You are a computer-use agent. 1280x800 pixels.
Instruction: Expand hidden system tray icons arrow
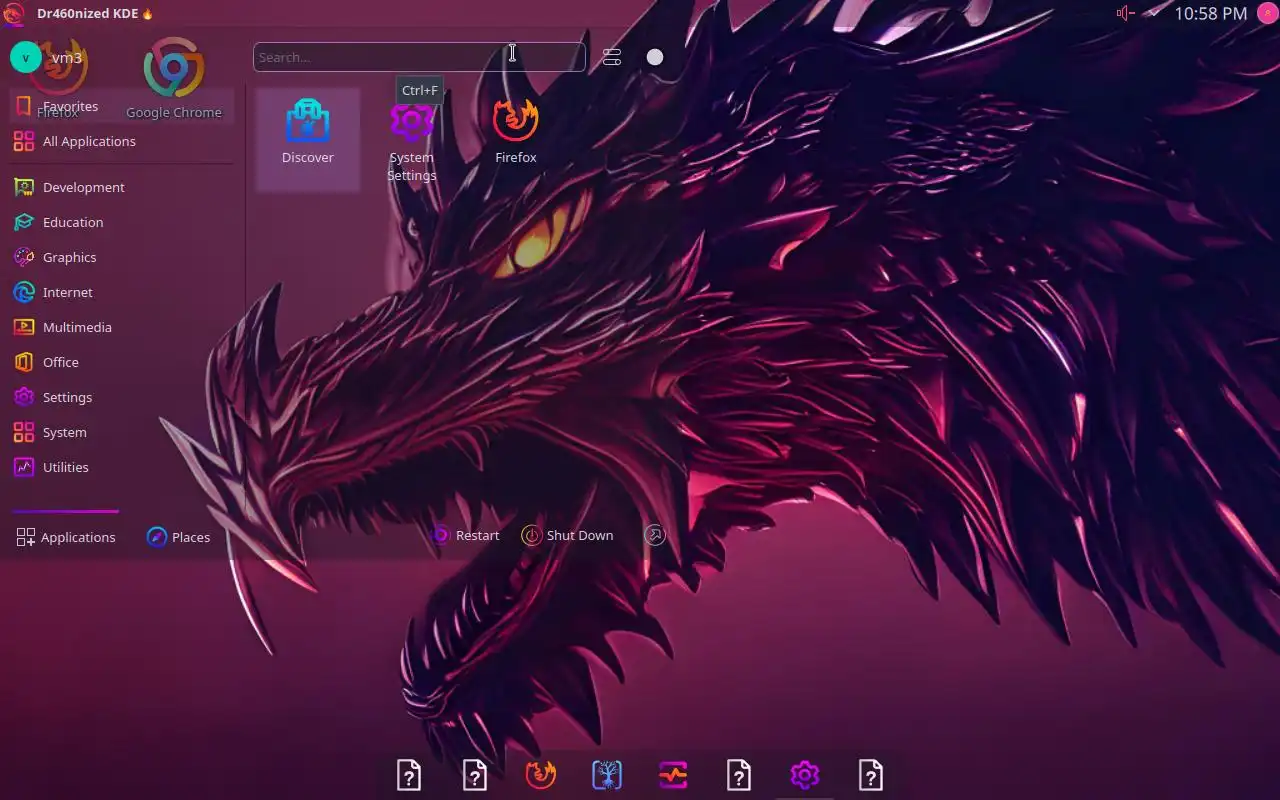[1154, 13]
